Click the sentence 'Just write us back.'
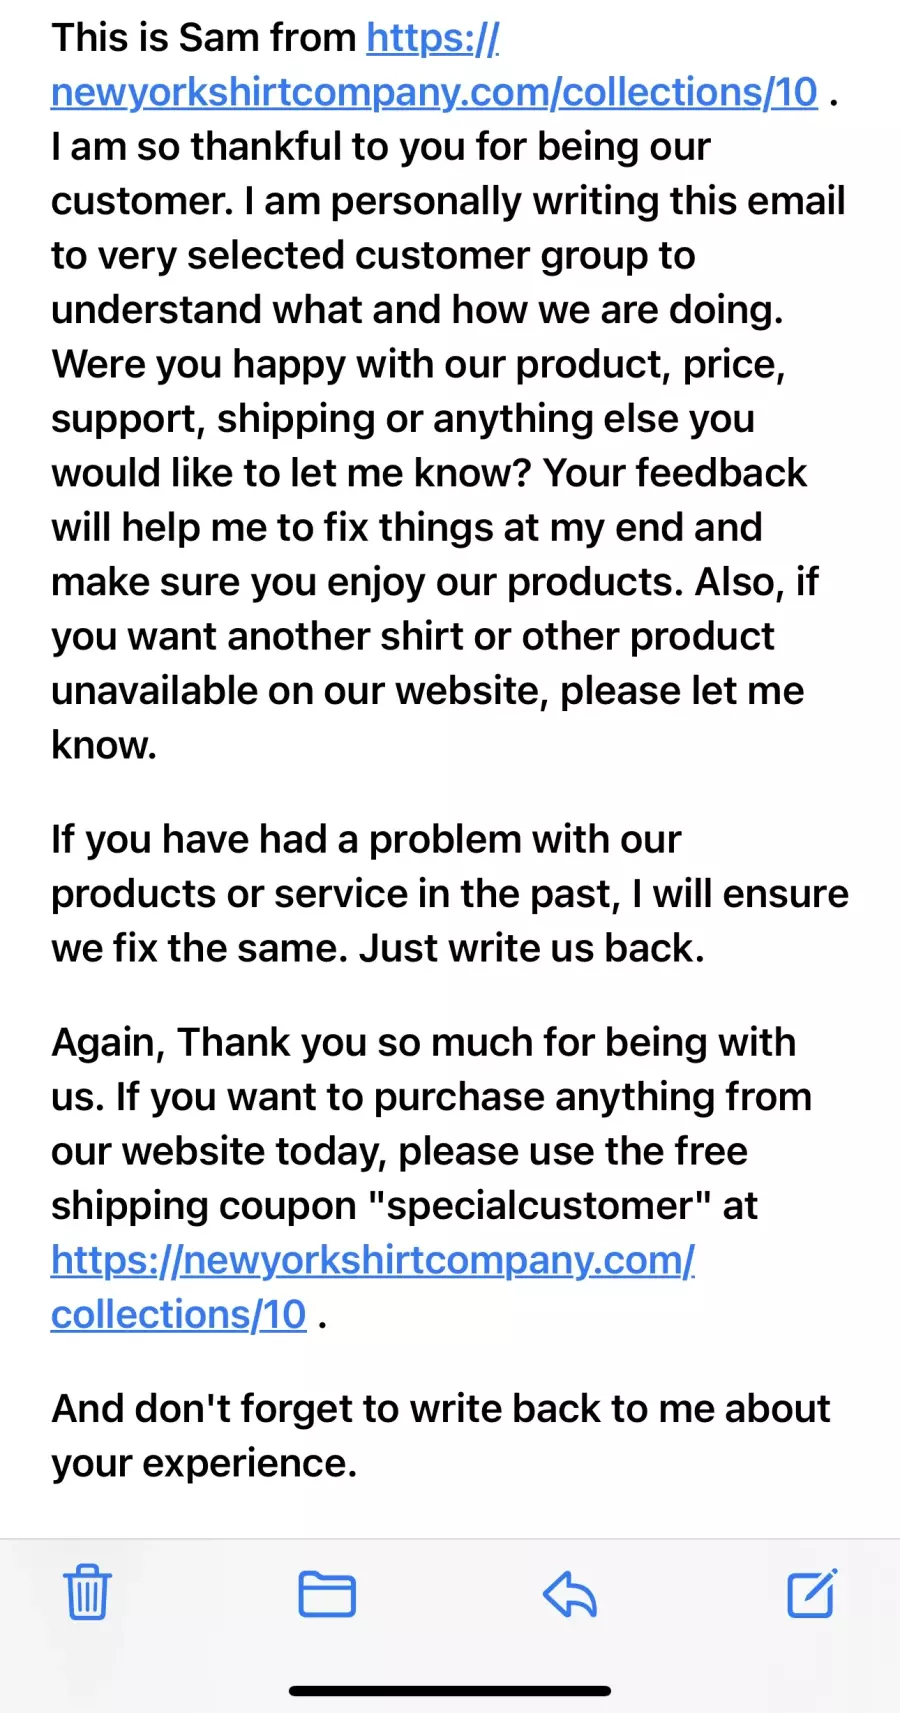The height and width of the screenshot is (1713, 900). 532,948
